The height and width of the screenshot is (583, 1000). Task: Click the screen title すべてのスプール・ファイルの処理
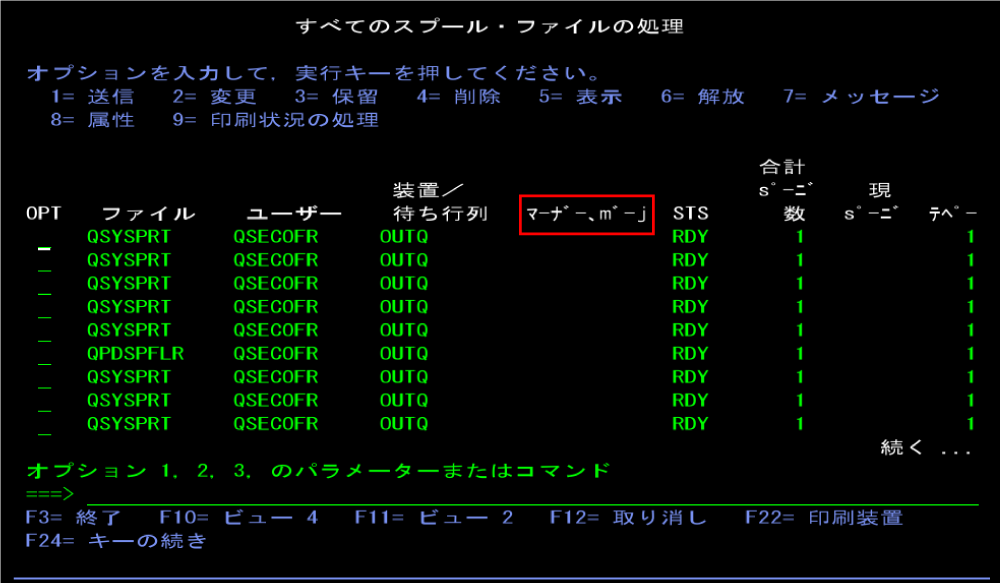[x=490, y=27]
